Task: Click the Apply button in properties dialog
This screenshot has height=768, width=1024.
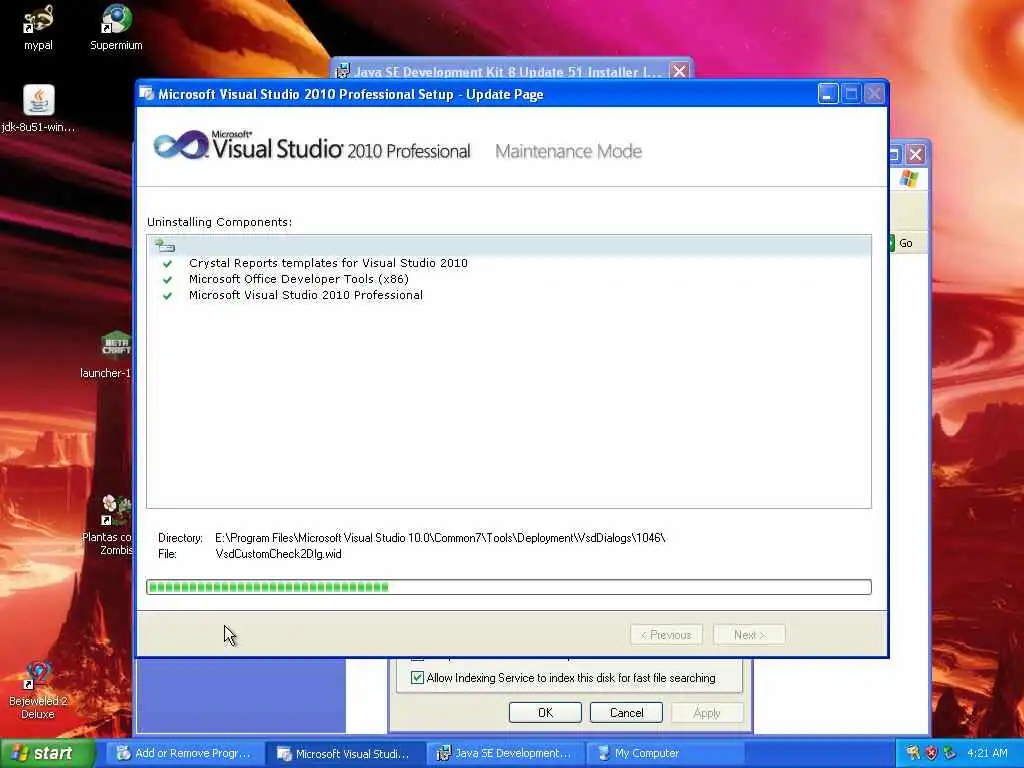Action: point(707,712)
